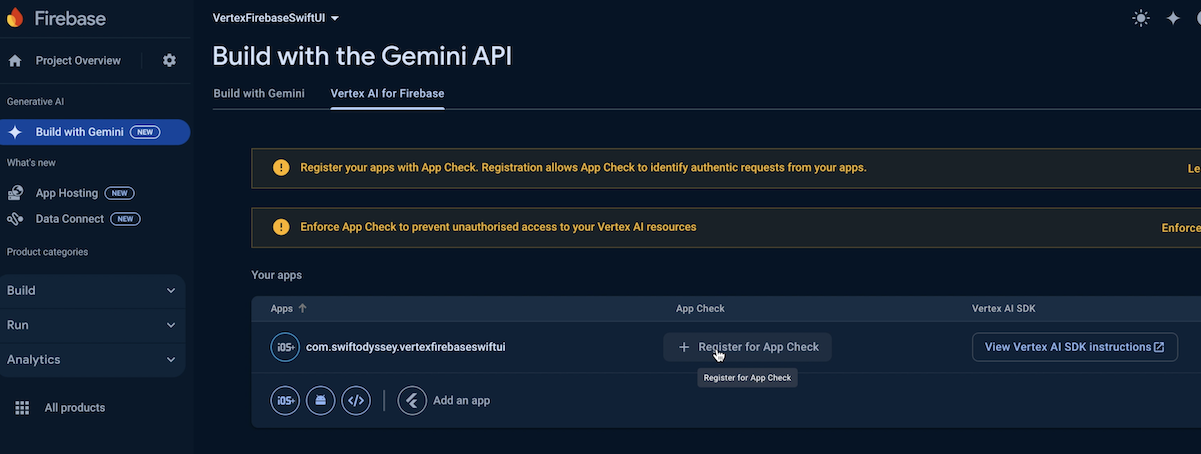Screen dimensions: 1201x454
Task: Expand the Run category
Action: click(x=92, y=325)
